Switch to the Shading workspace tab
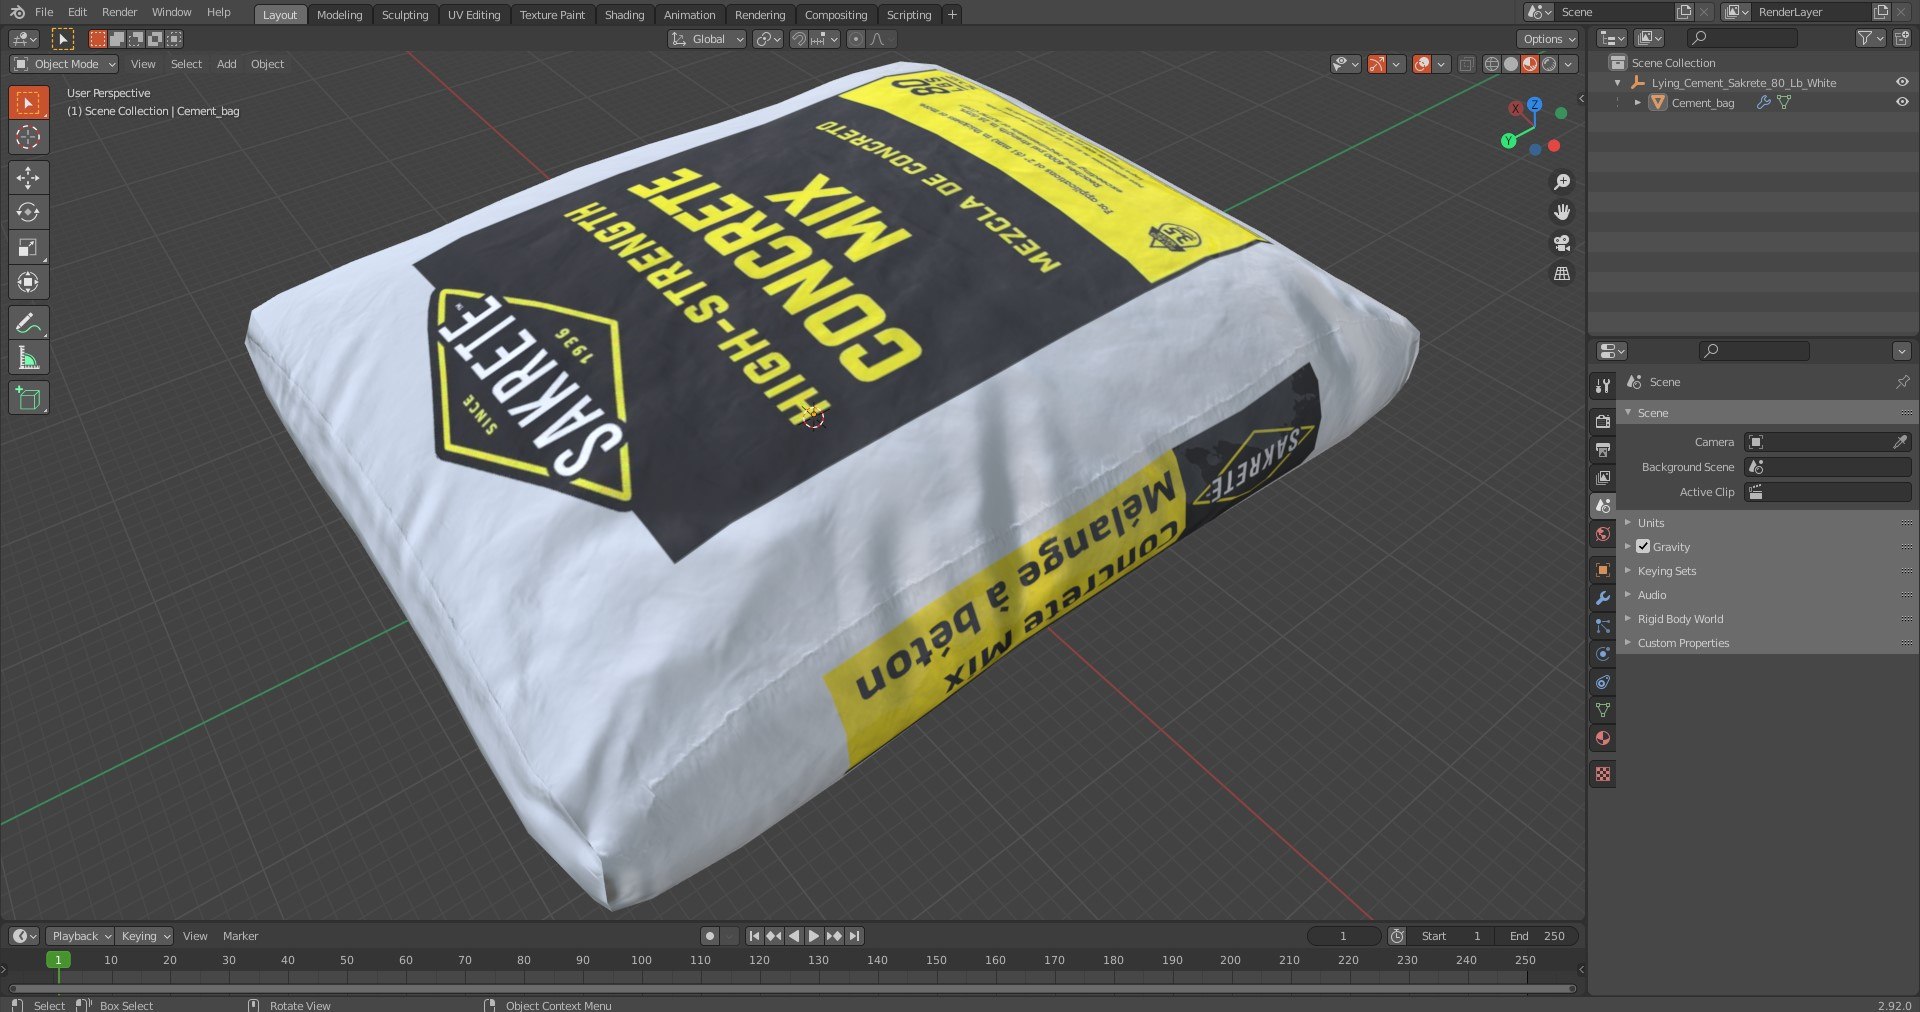This screenshot has width=1920, height=1012. pos(624,15)
